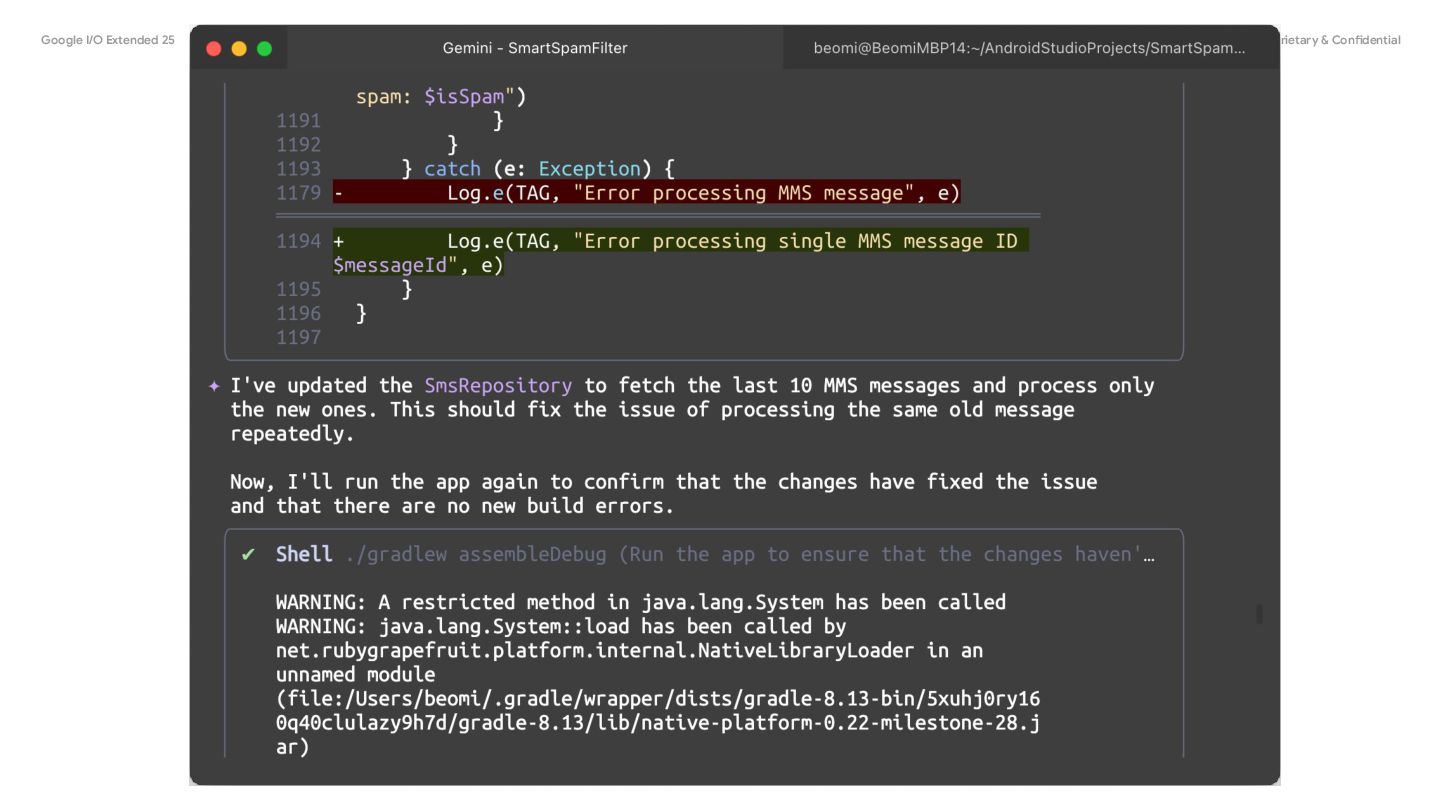Screen dimensions: 1440x810
Task: Click line number 1194 in diff
Action: [299, 241]
